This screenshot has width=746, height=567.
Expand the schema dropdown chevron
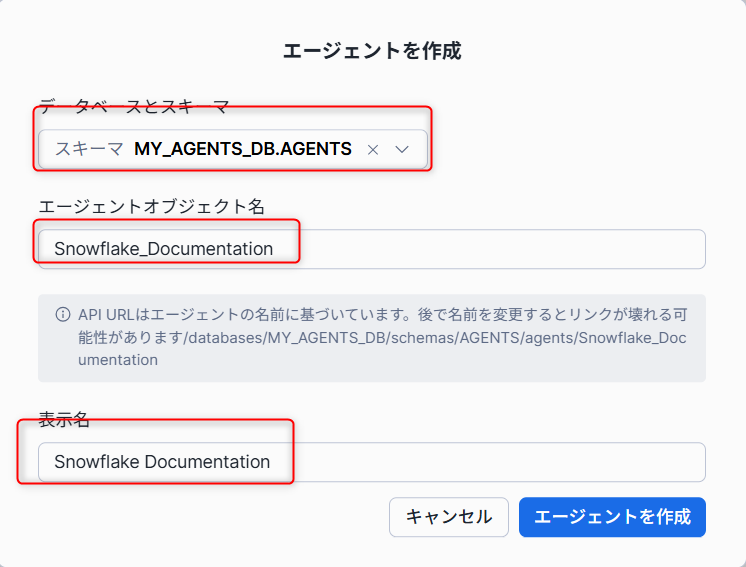403,149
